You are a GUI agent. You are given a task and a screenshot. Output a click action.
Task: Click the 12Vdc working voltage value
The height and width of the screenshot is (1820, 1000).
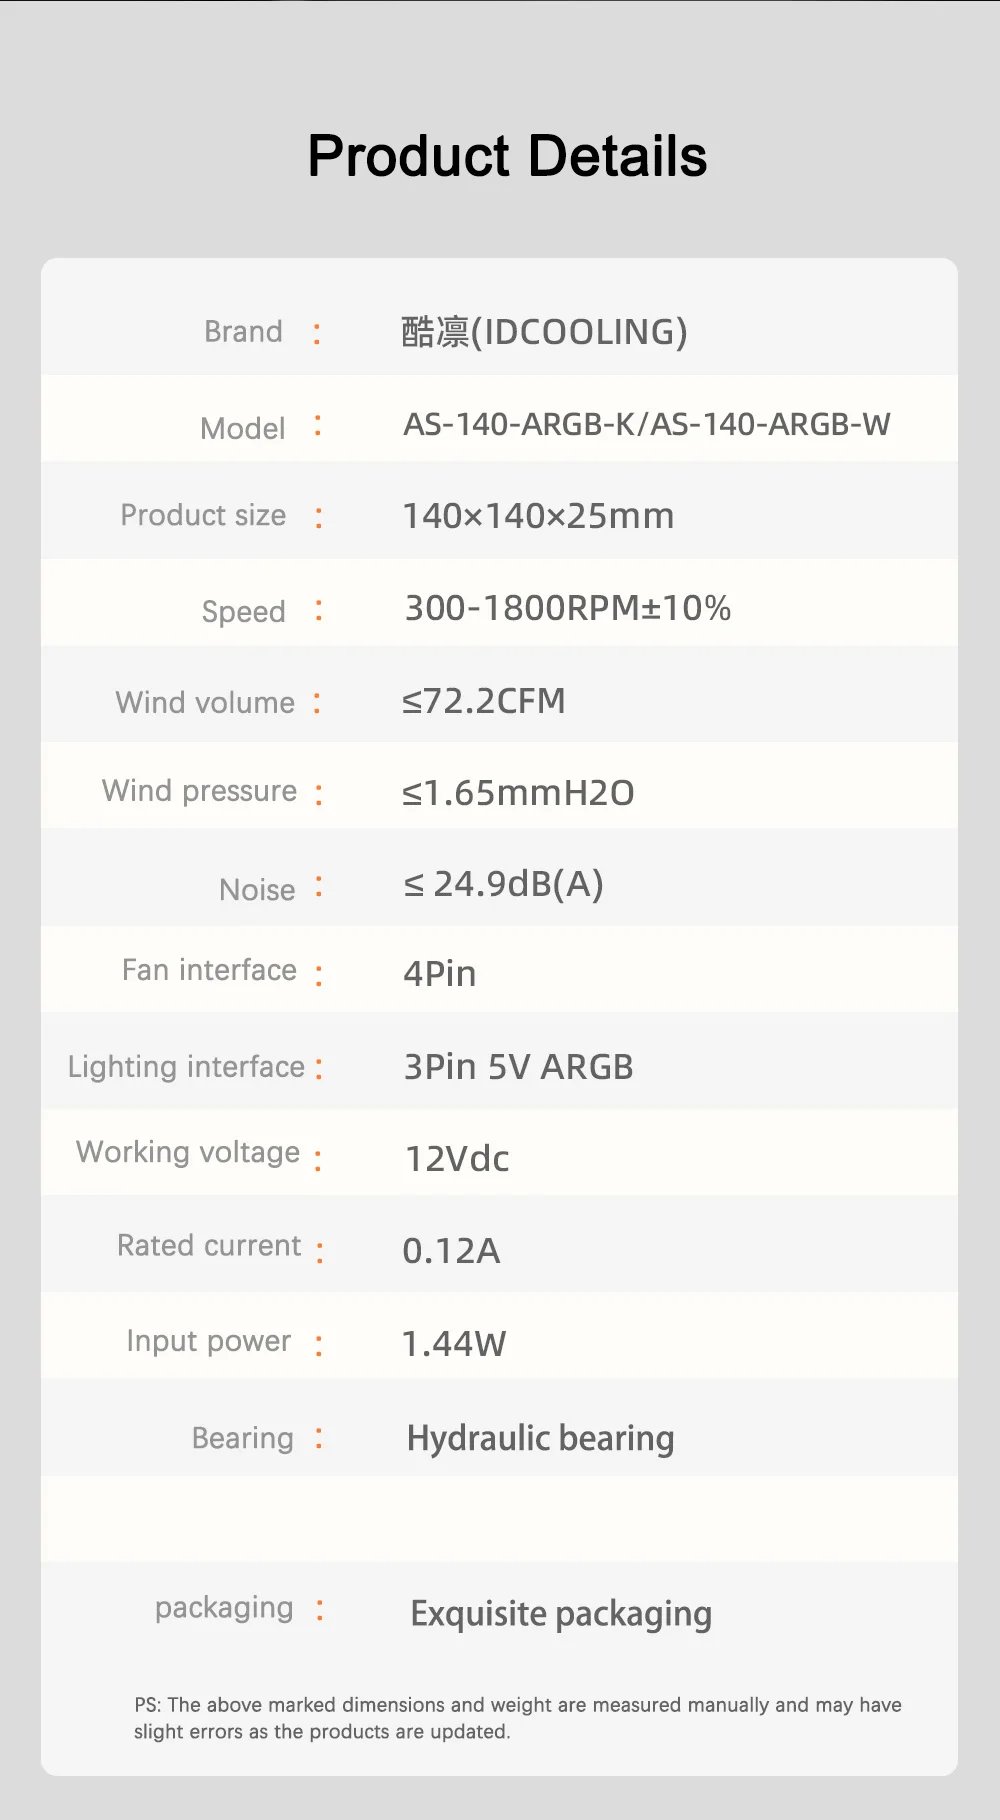click(x=457, y=1159)
